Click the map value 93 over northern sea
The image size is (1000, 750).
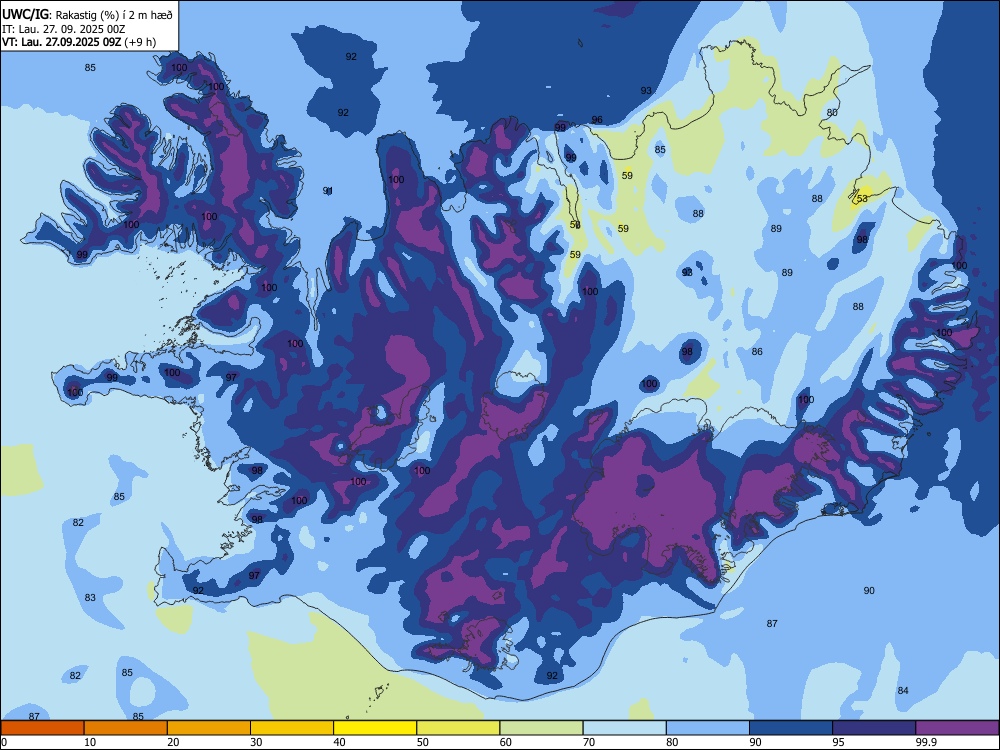coord(646,91)
